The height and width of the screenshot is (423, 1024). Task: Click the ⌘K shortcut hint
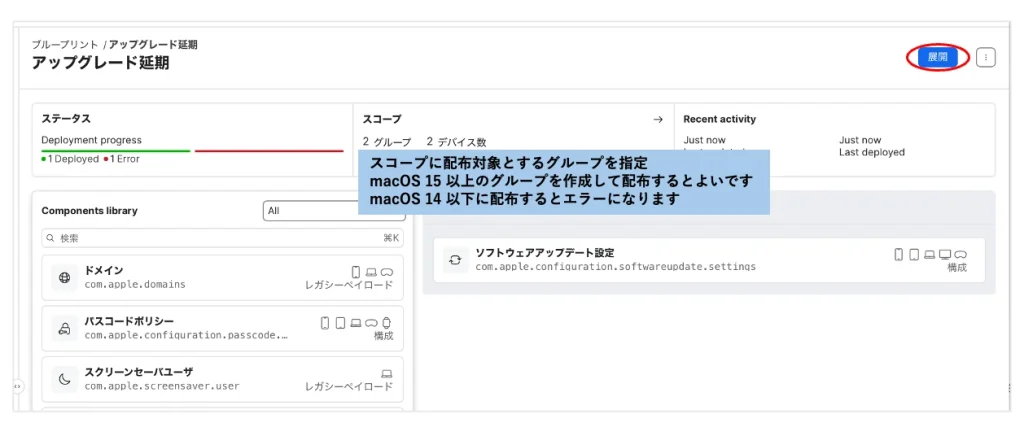pos(390,238)
